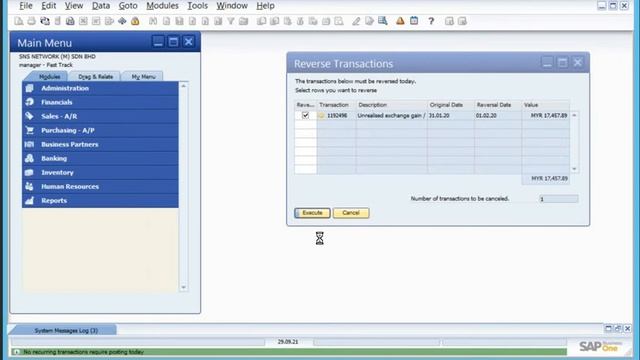The width and height of the screenshot is (640, 360).
Task: Switch to the My Menu tab
Action: click(143, 77)
